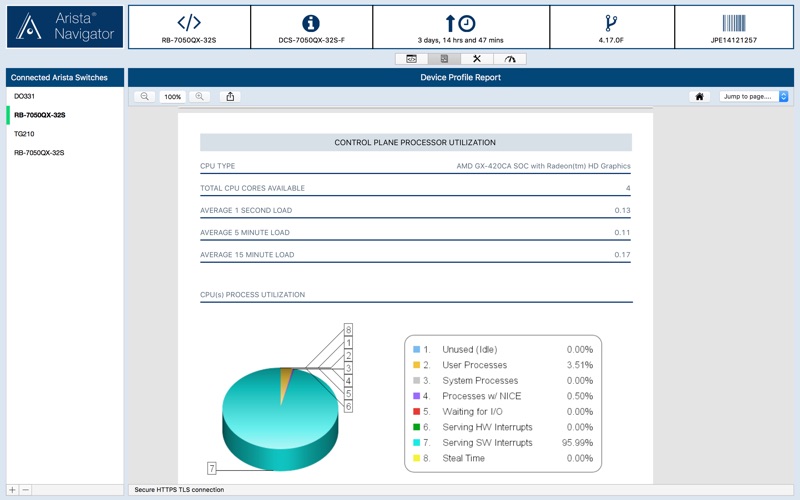This screenshot has height=500, width=800.
Task: Click the JPE14121257 serial number text
Action: pyautogui.click(x=734, y=40)
